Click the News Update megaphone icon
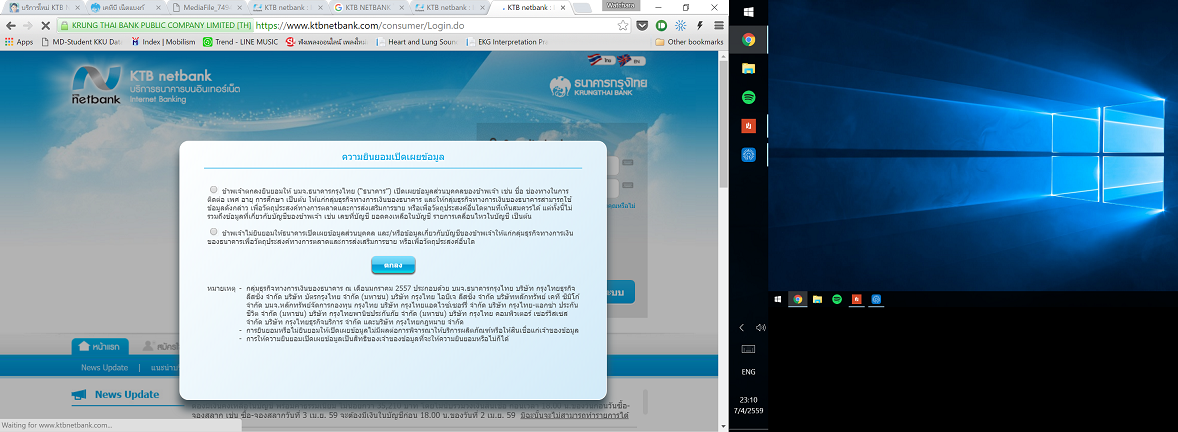The height and width of the screenshot is (432, 1178). coord(78,394)
